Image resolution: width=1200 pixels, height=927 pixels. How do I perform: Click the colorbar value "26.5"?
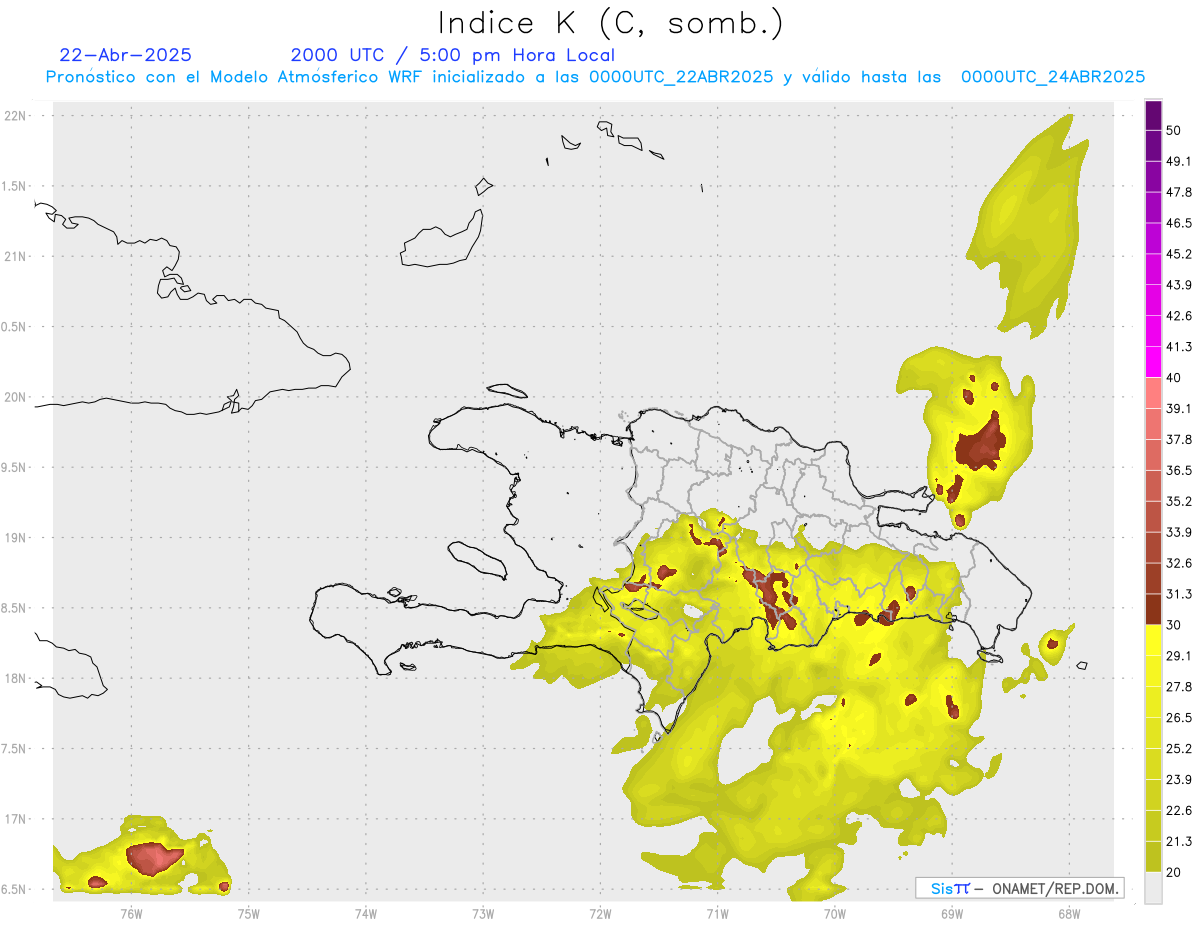pos(1179,718)
